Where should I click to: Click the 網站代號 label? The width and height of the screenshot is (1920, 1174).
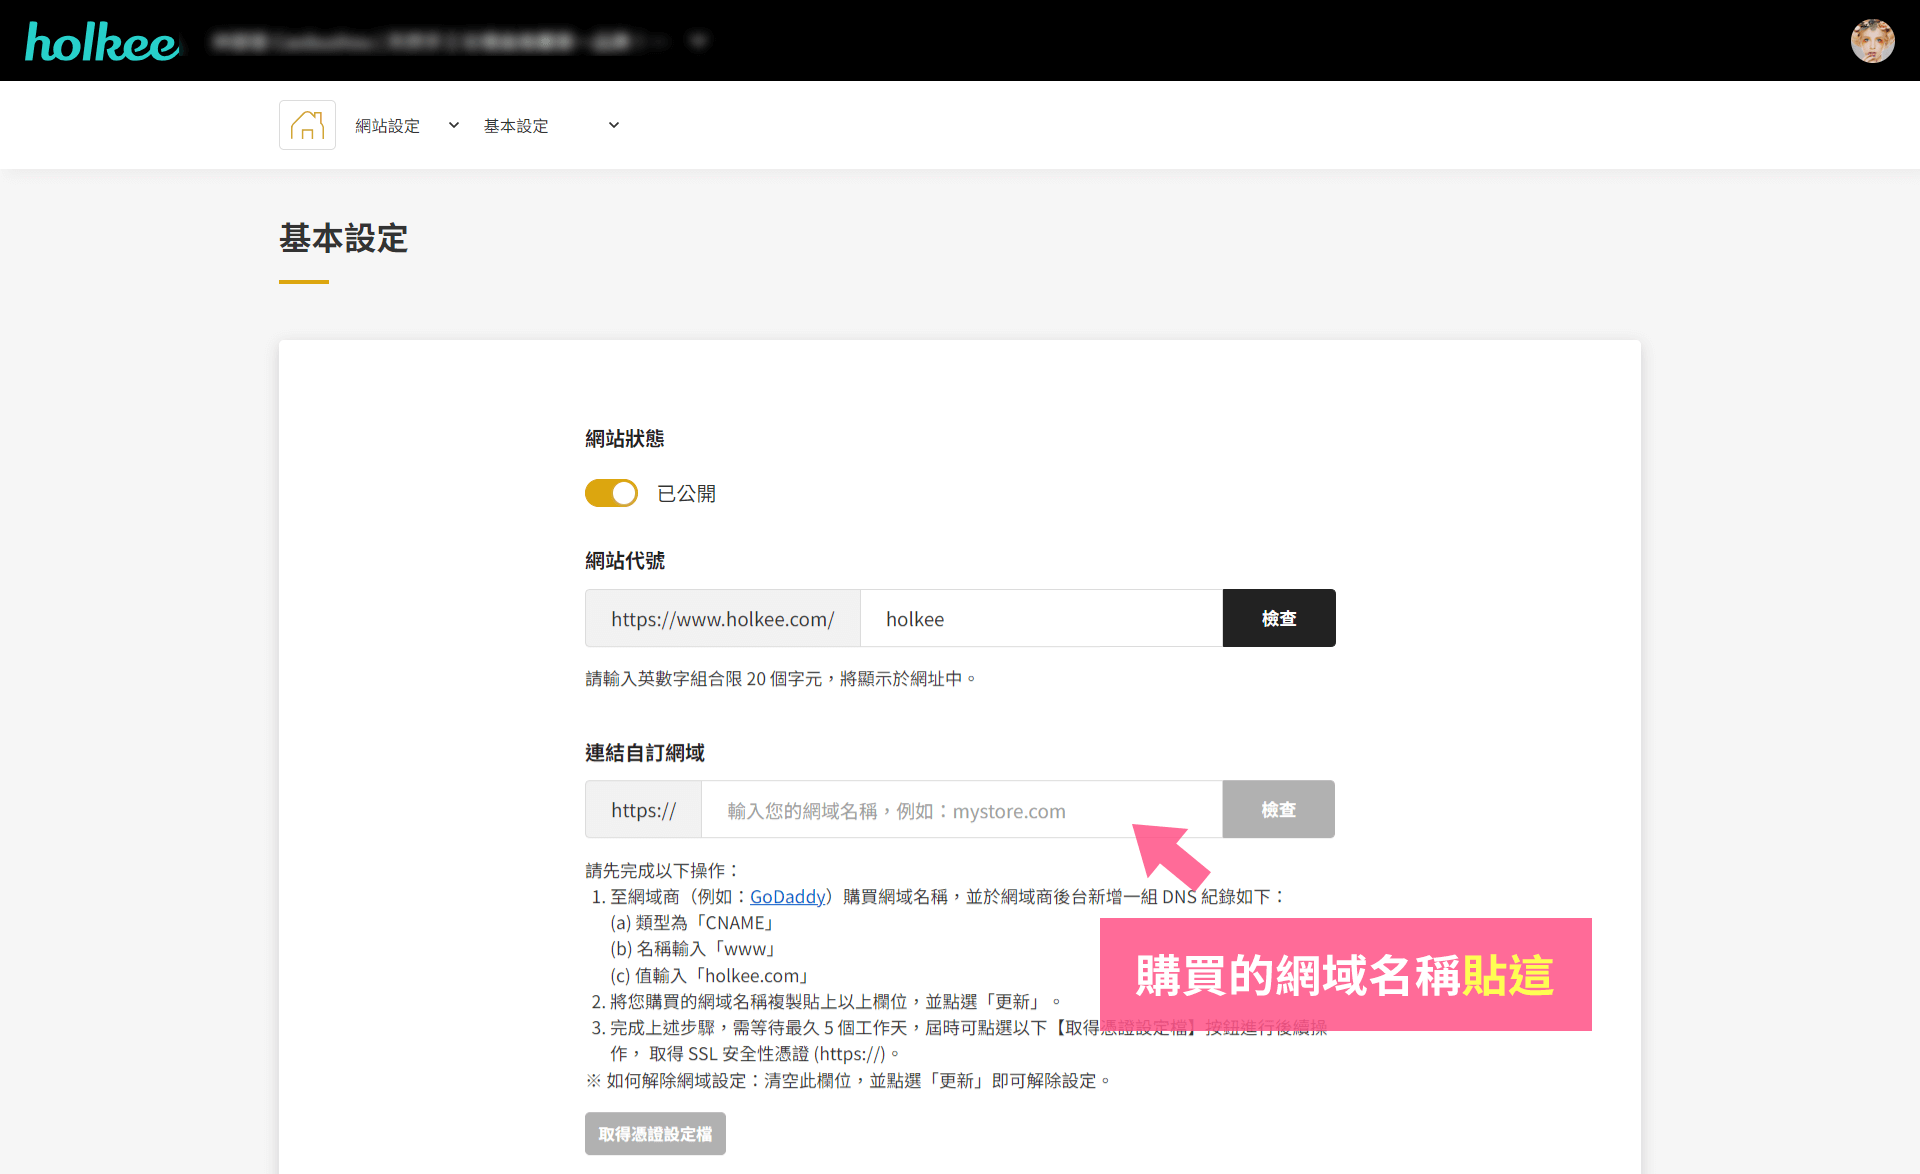625,561
